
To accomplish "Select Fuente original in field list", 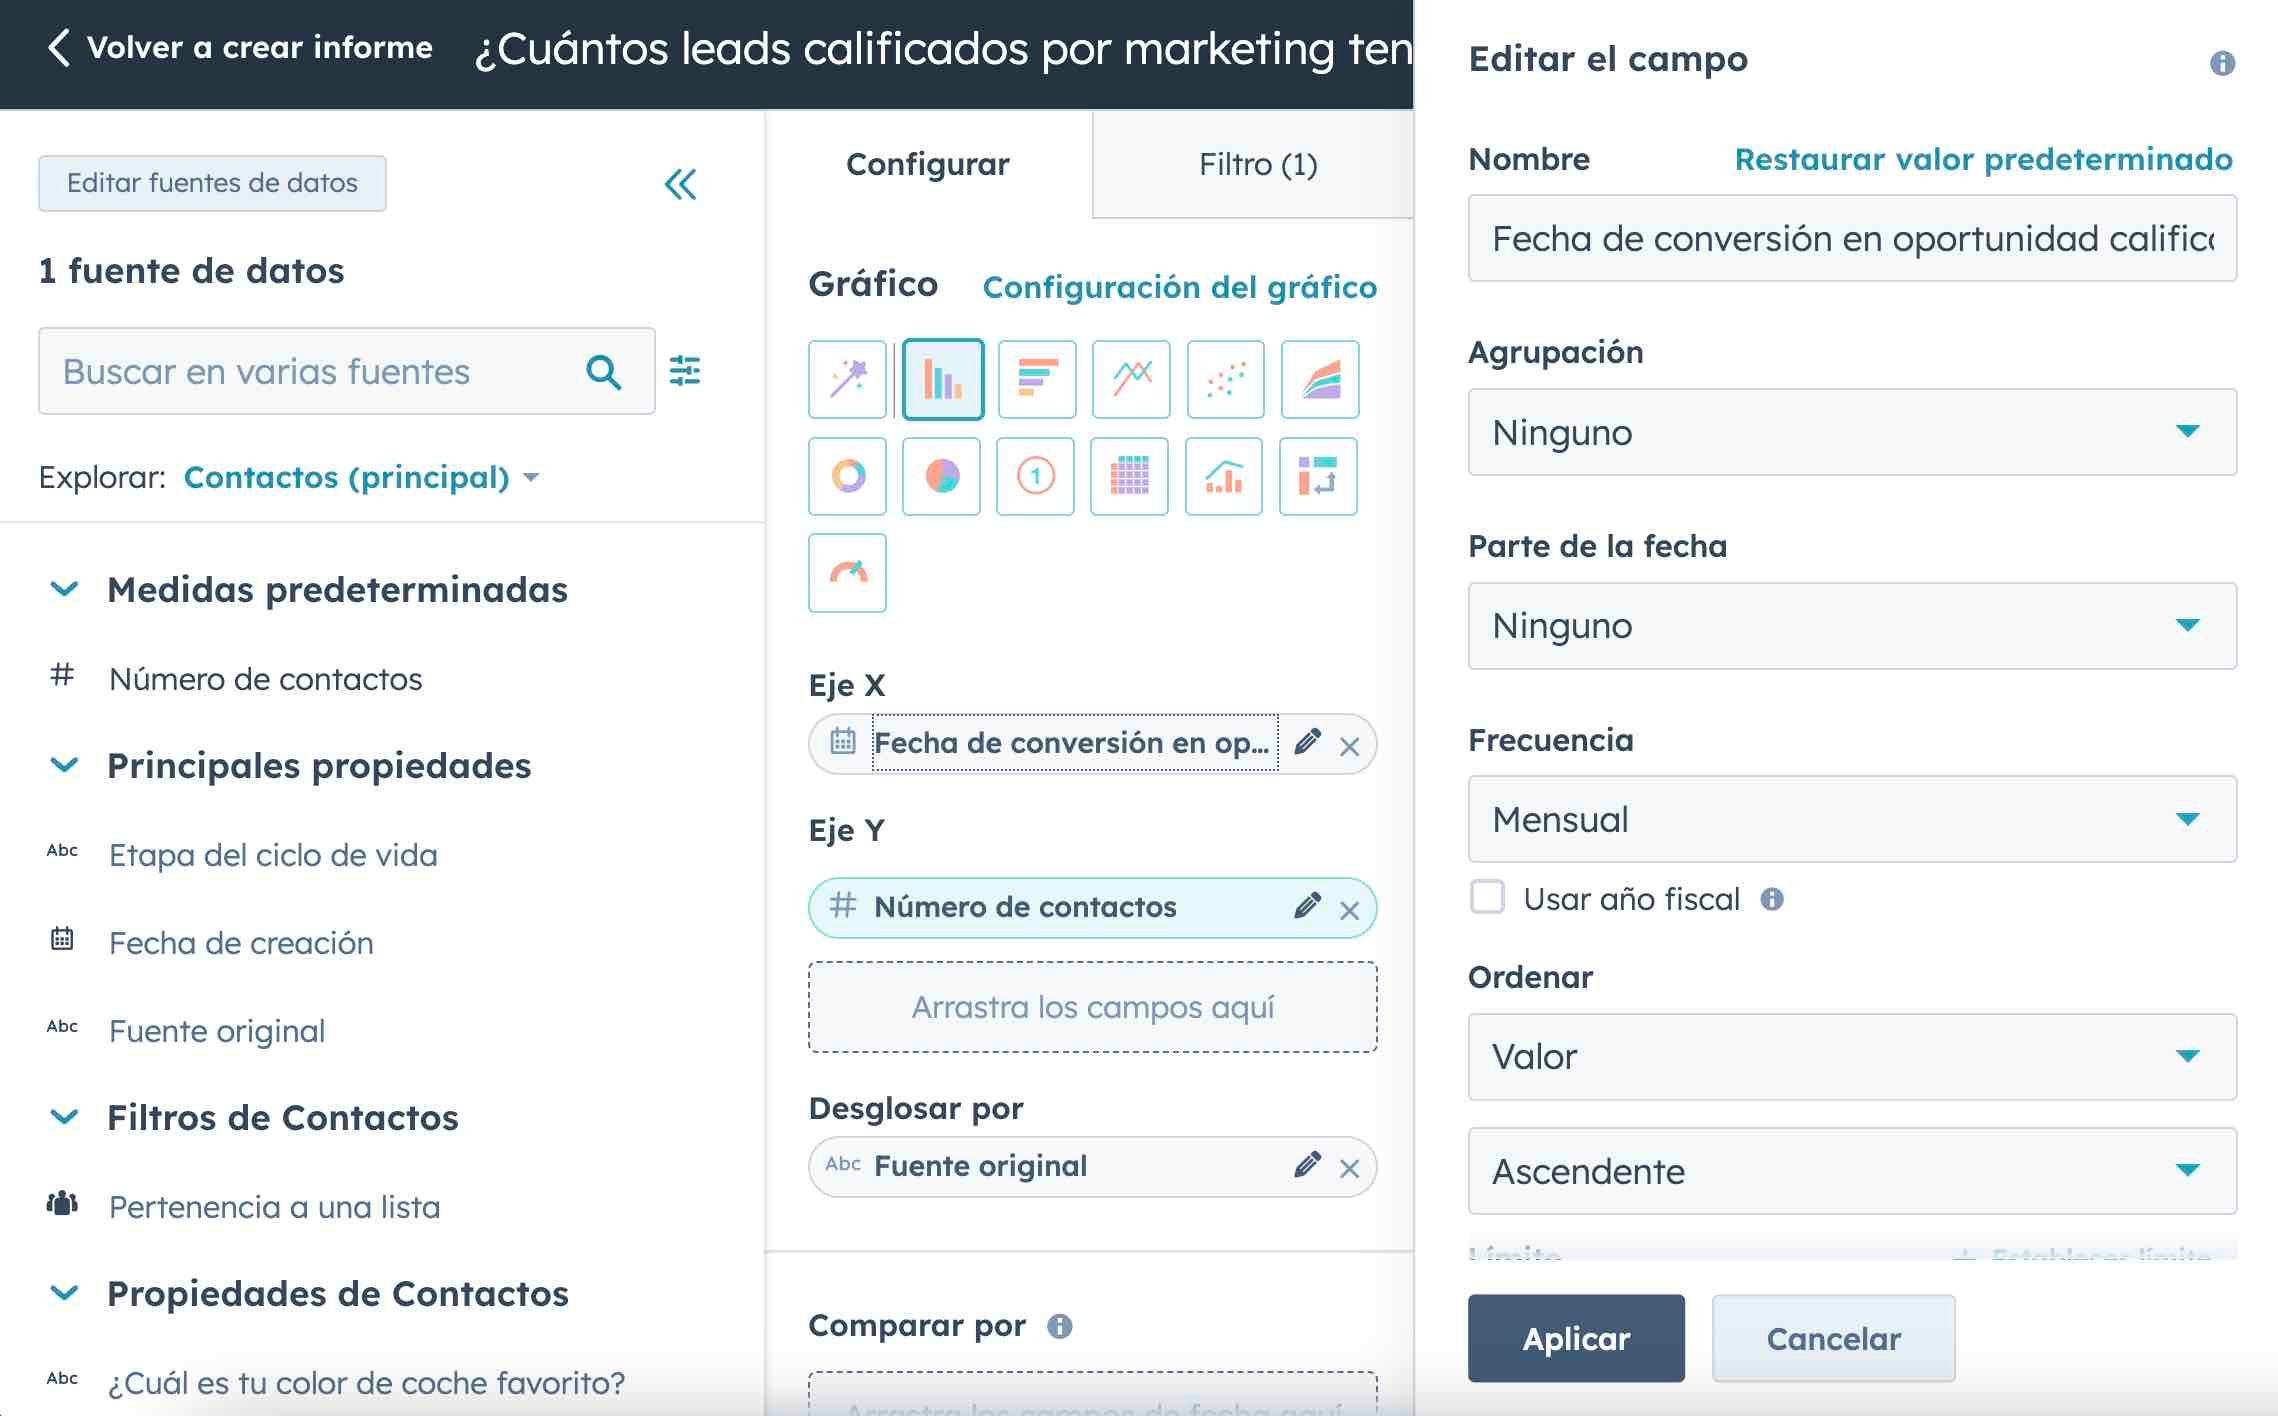I will (x=217, y=1031).
